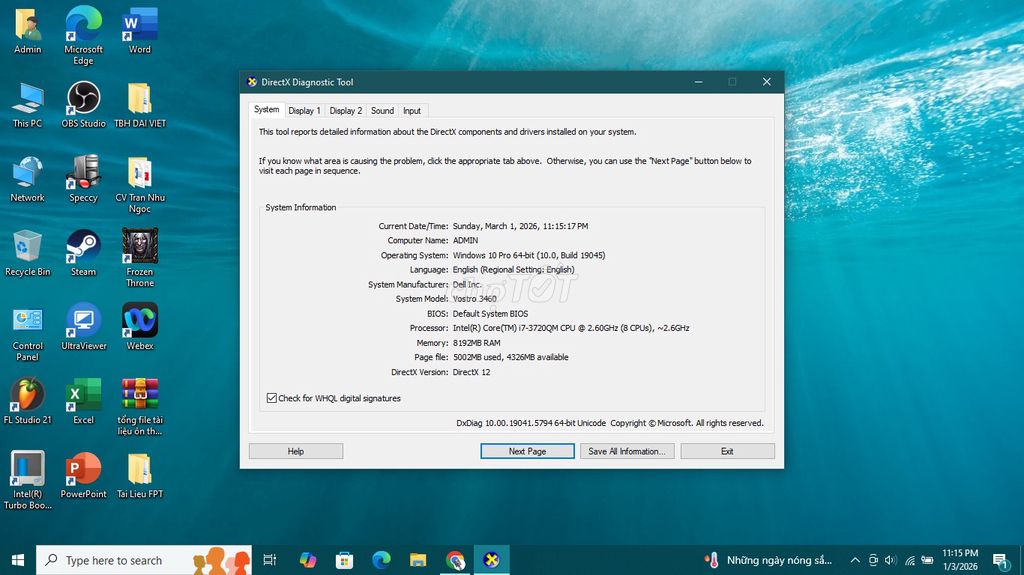Image resolution: width=1024 pixels, height=575 pixels.
Task: Click the Exit button
Action: coord(727,451)
